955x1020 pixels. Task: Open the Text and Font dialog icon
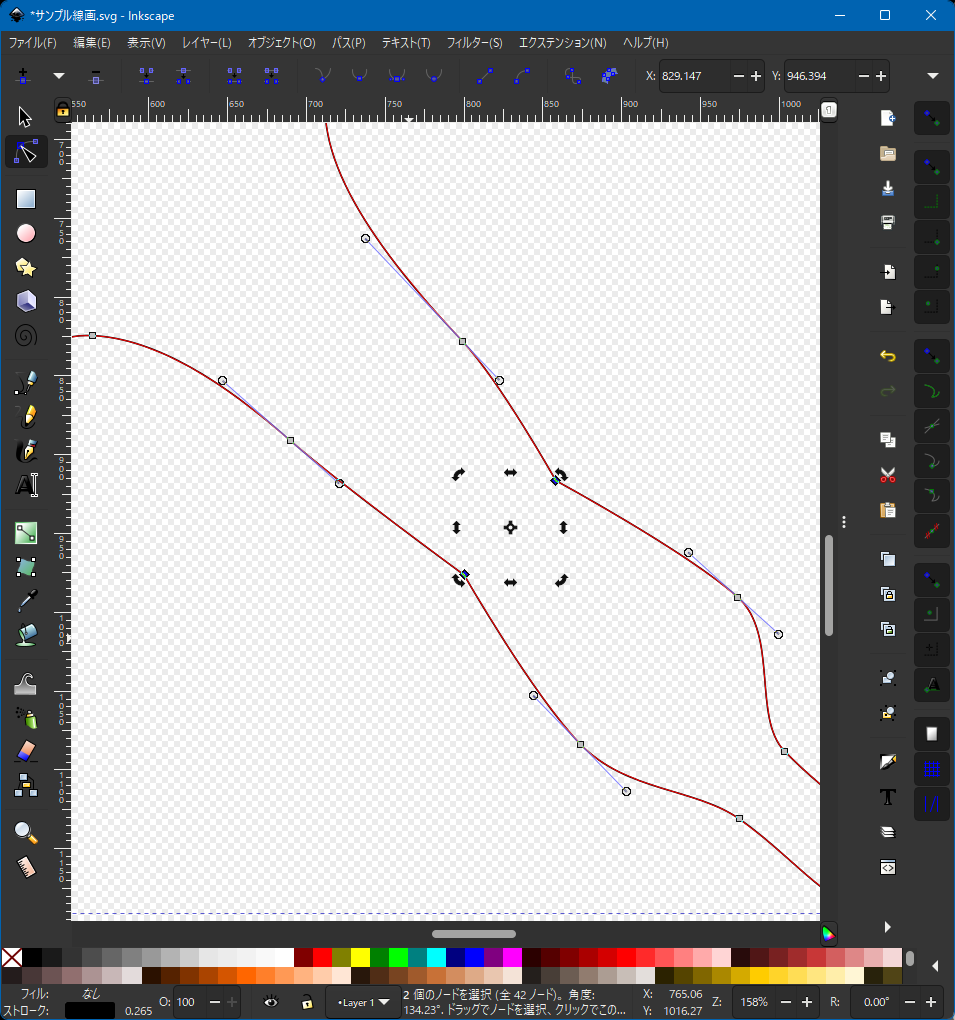[888, 797]
